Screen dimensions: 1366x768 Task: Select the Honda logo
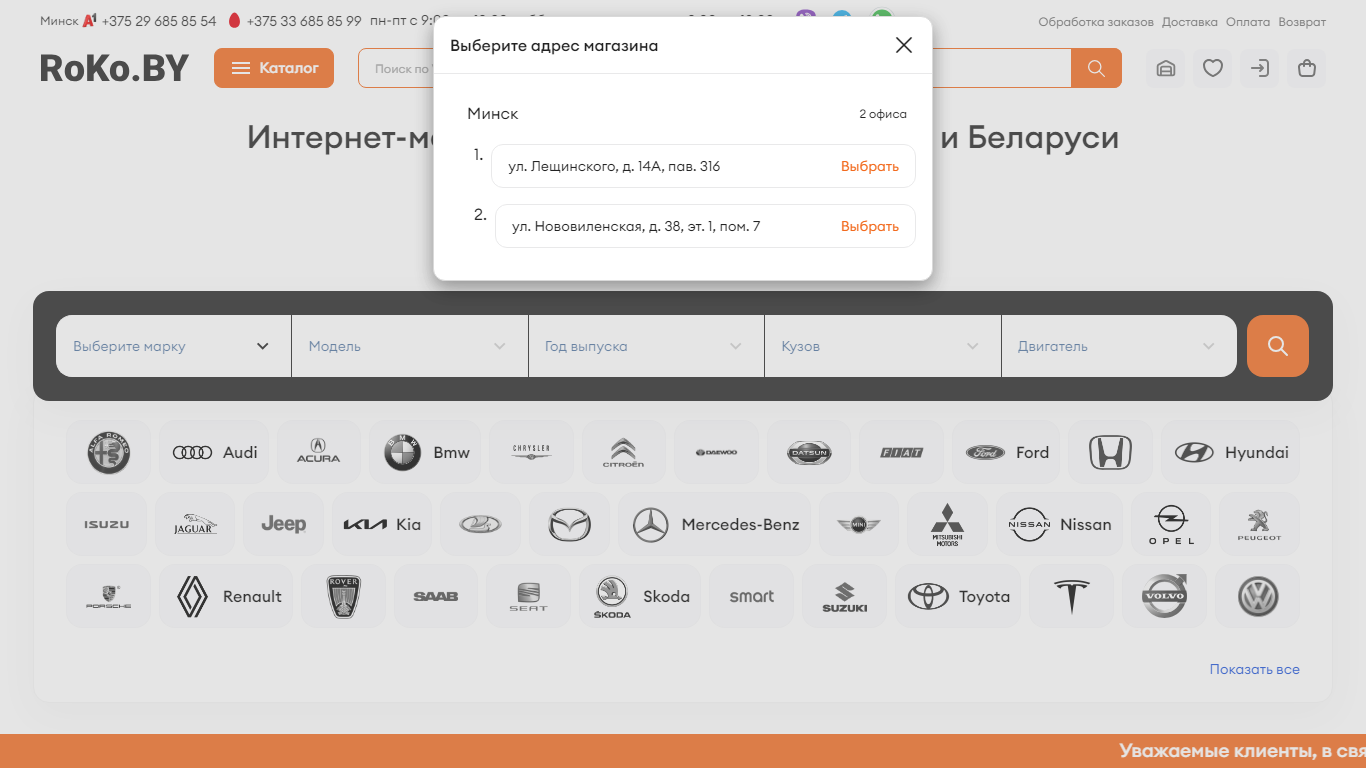tap(1110, 452)
